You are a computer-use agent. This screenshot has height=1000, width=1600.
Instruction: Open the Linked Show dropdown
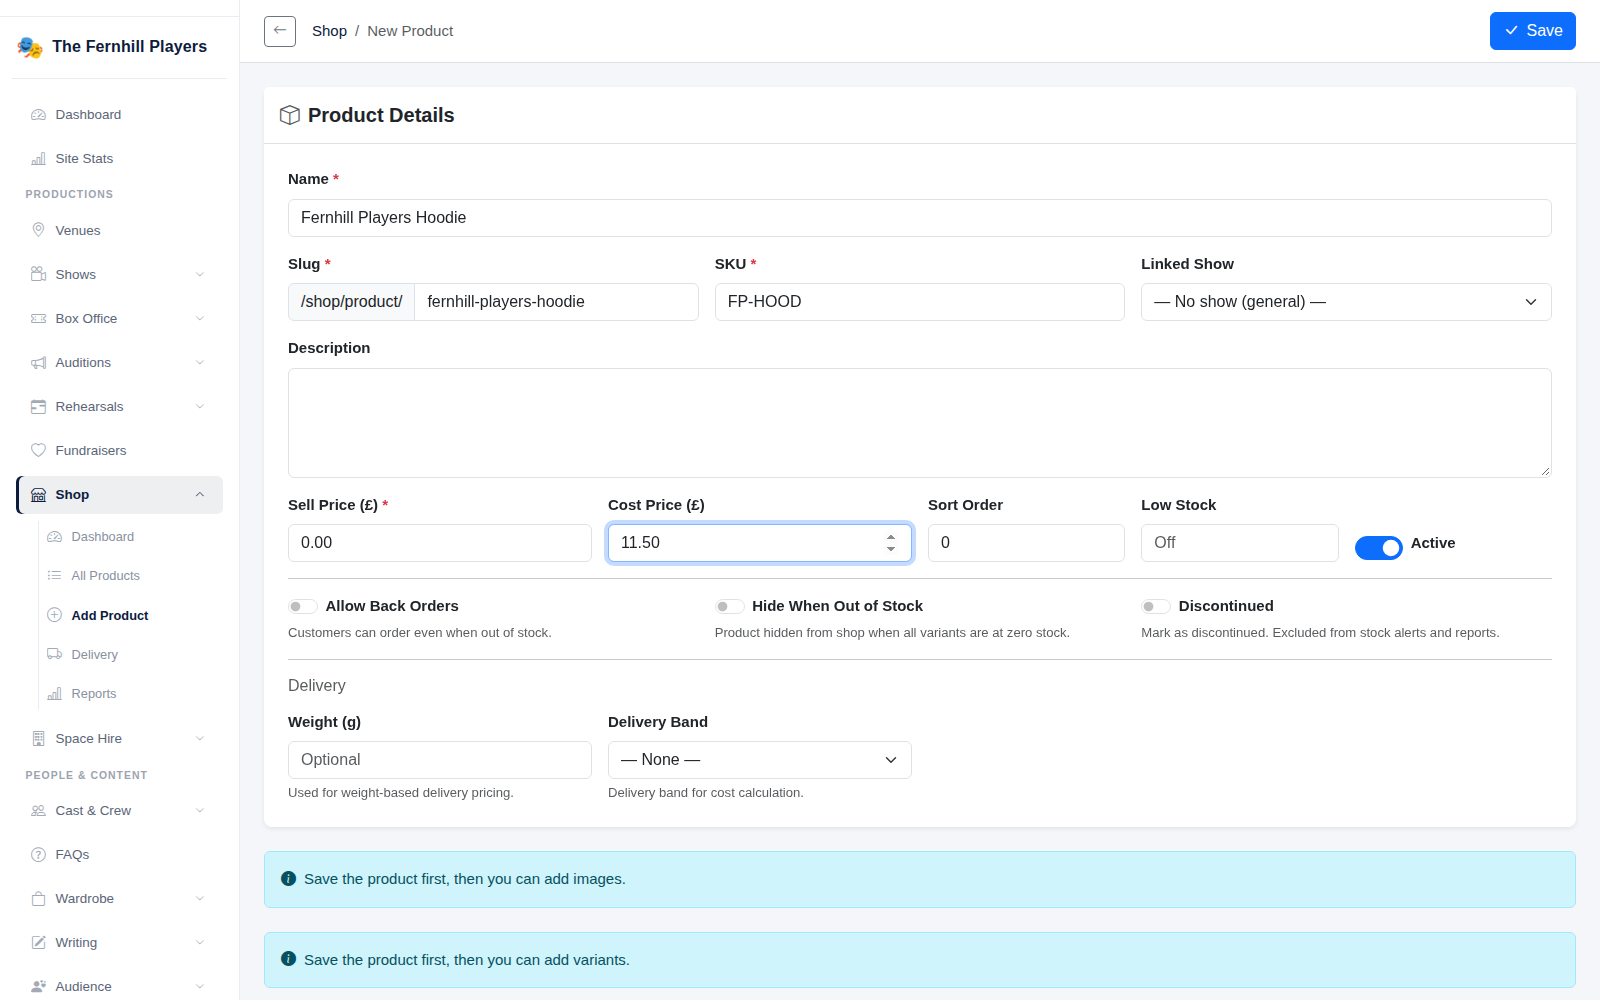click(1346, 302)
